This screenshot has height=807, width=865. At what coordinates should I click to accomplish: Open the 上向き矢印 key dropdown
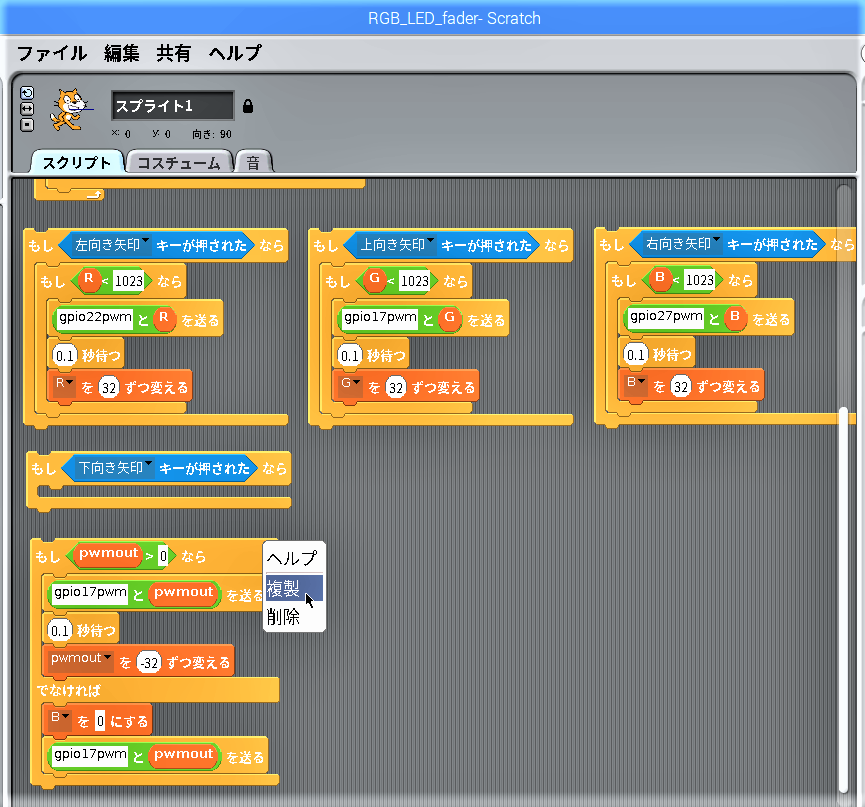430,242
